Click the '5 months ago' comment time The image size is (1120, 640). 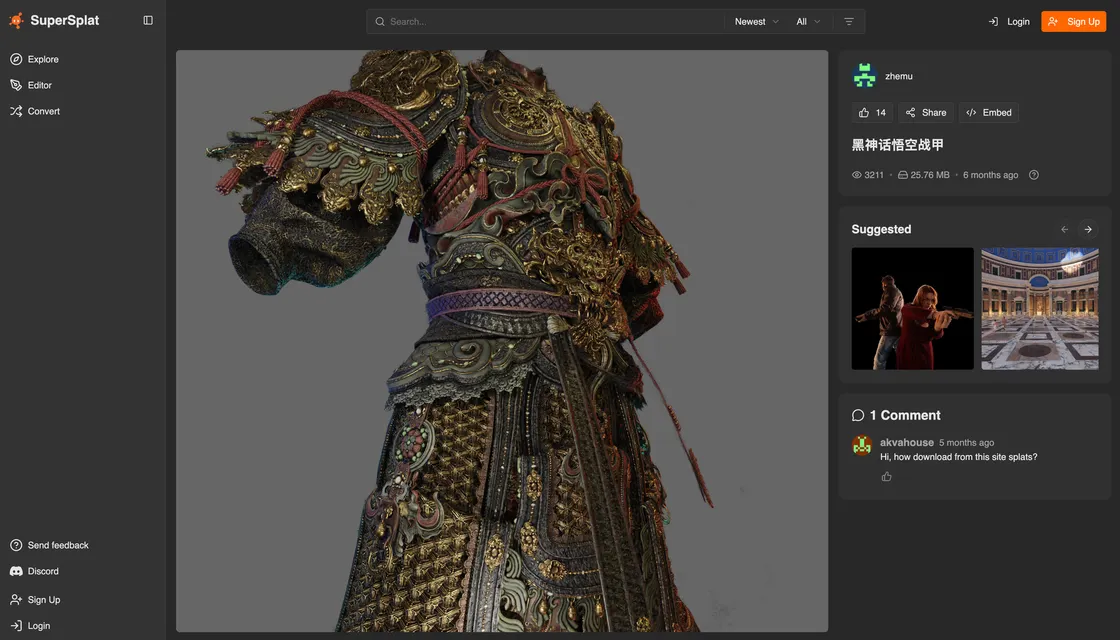[x=966, y=443]
